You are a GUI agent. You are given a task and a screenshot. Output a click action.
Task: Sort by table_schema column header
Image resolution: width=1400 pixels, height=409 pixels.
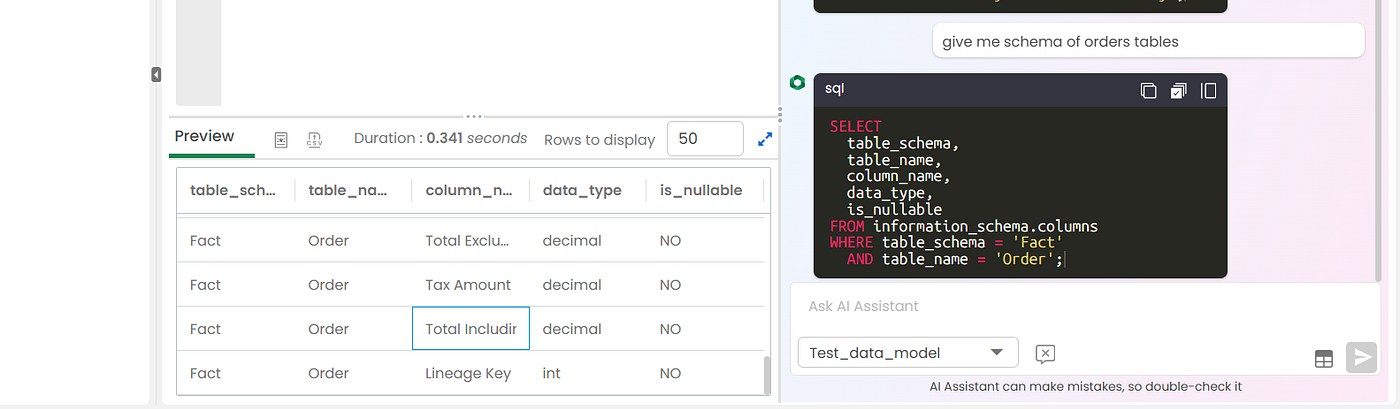point(235,190)
